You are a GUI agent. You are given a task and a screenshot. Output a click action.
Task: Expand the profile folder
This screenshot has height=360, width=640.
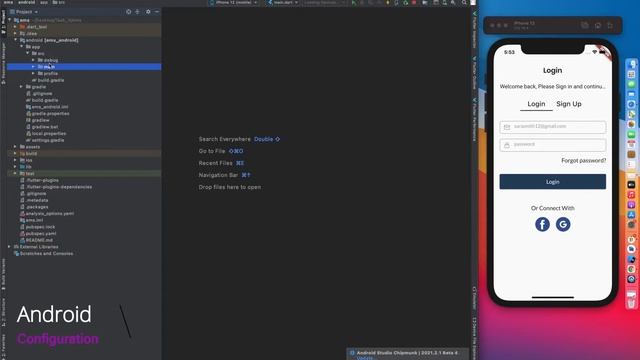(33, 73)
